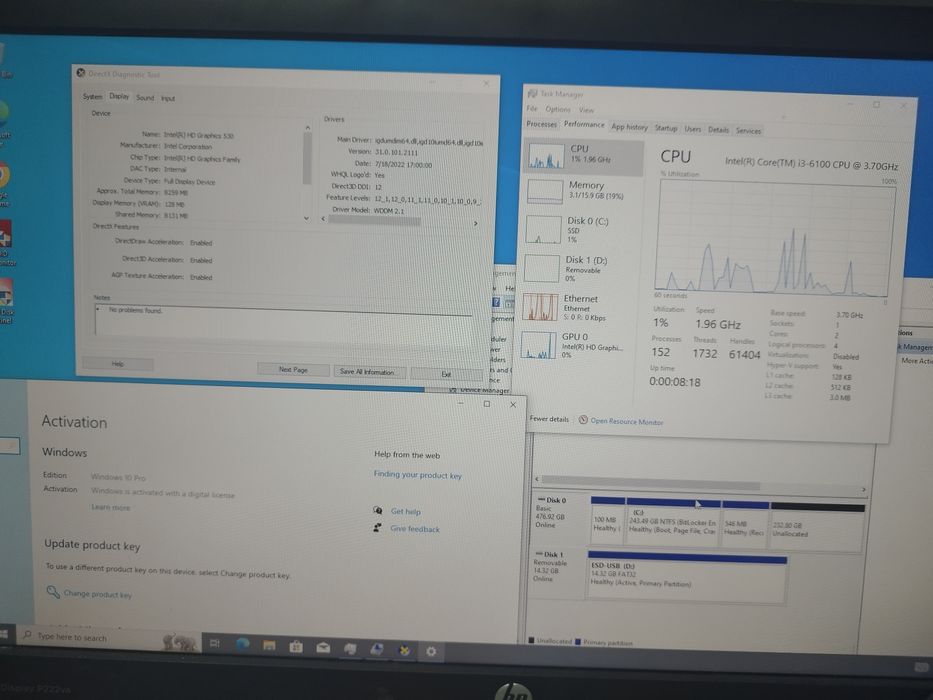Click Get help link in Activation
The width and height of the screenshot is (933, 700).
[x=405, y=511]
